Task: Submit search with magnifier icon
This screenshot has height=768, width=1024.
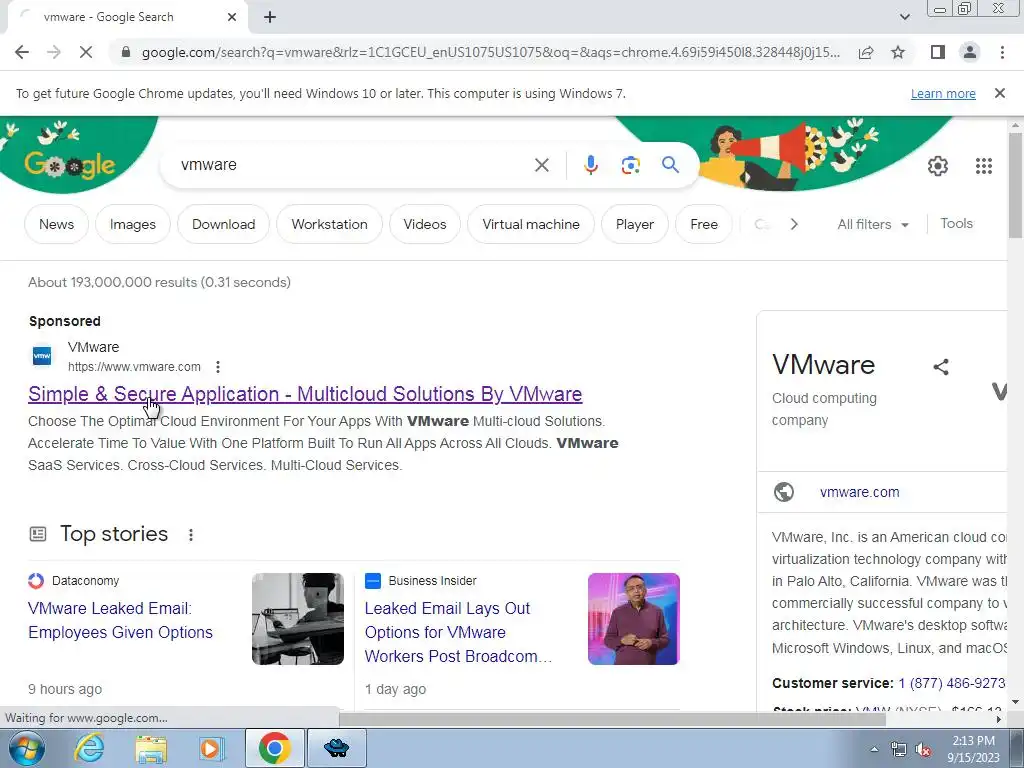Action: pos(670,165)
